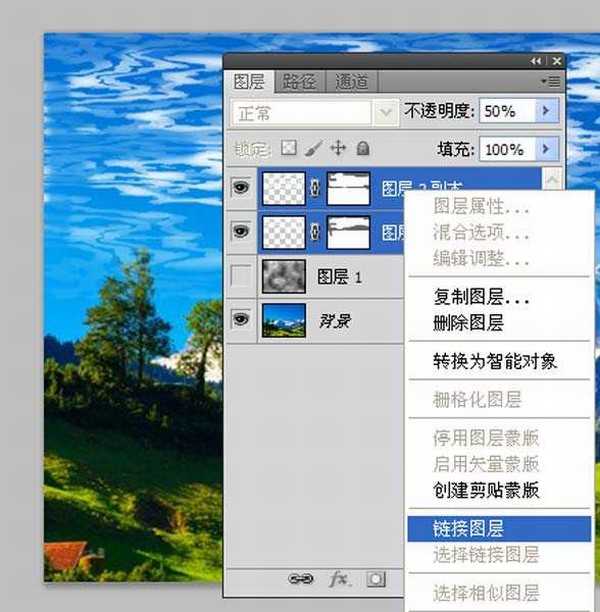600x612 pixels.
Task: Open the layers panel flyout menu
Action: point(550,81)
